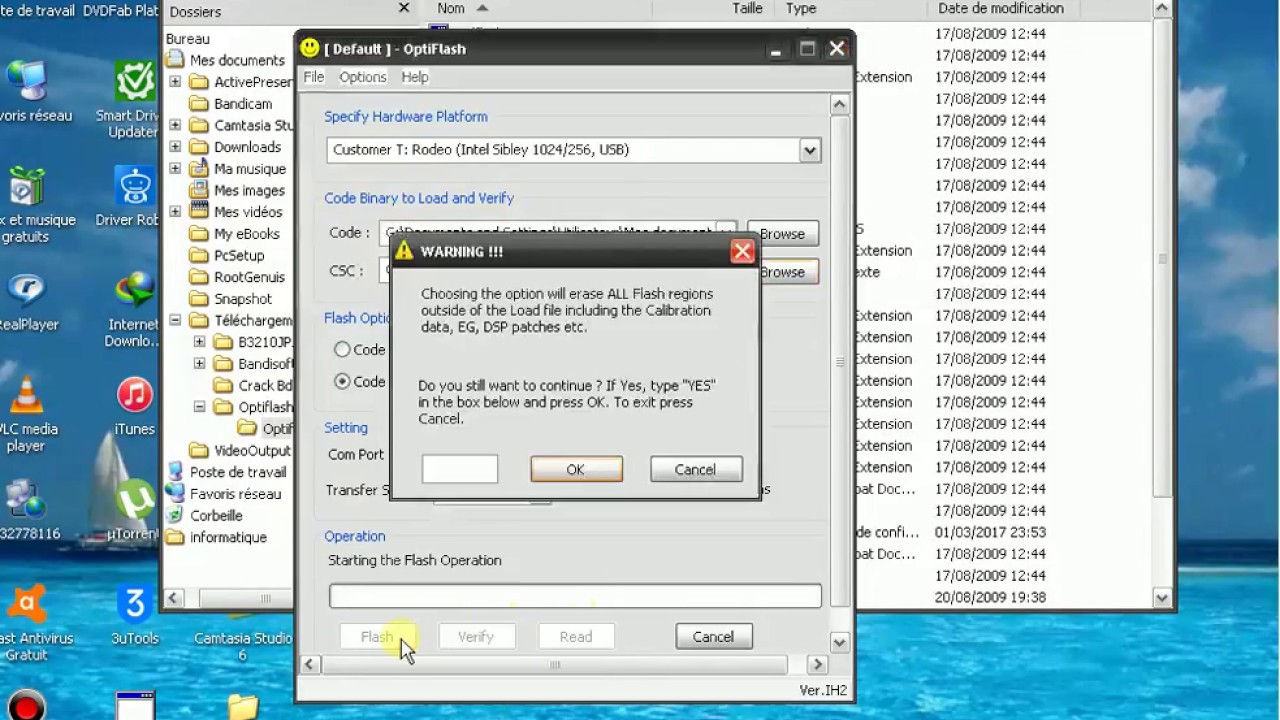Click Cancel in the WARNING dialog
1280x720 pixels.
pos(695,470)
